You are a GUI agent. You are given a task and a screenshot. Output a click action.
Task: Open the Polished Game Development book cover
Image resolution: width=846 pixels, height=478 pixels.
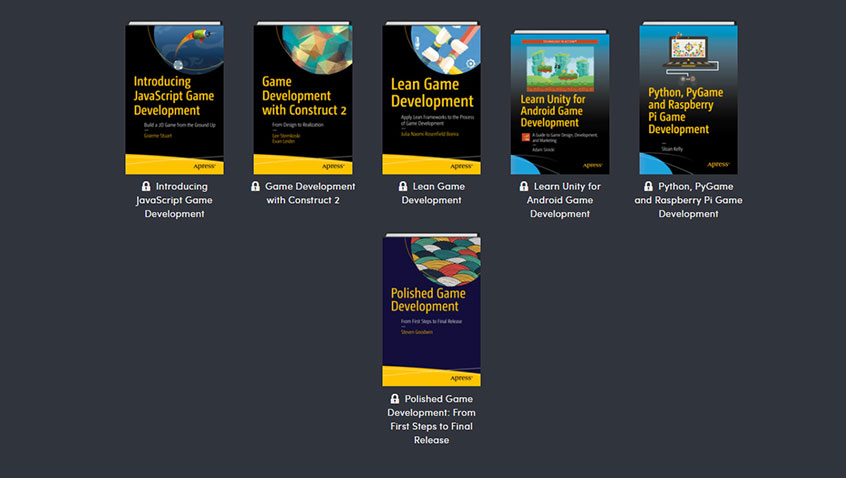tap(431, 310)
